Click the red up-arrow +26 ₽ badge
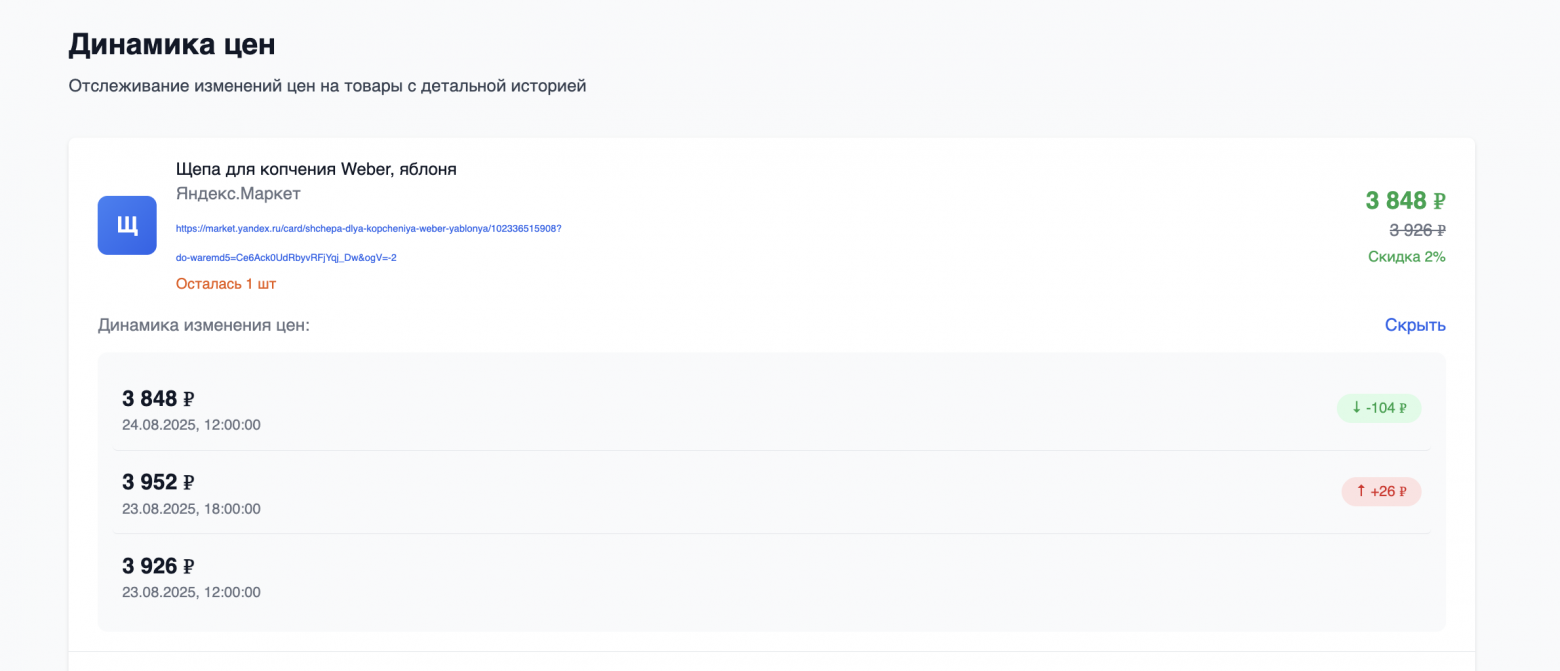The image size is (1560, 671). [1381, 492]
